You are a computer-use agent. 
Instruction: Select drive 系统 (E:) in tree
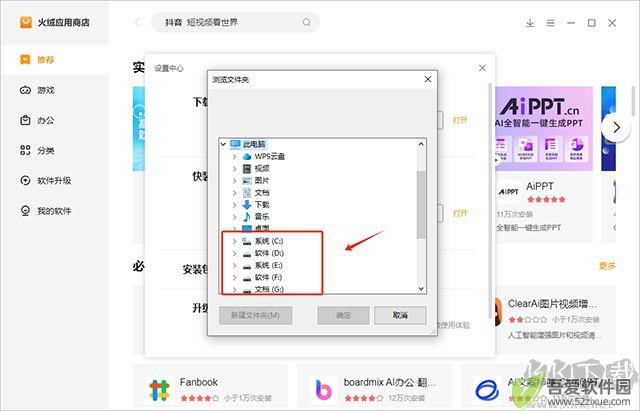click(268, 265)
